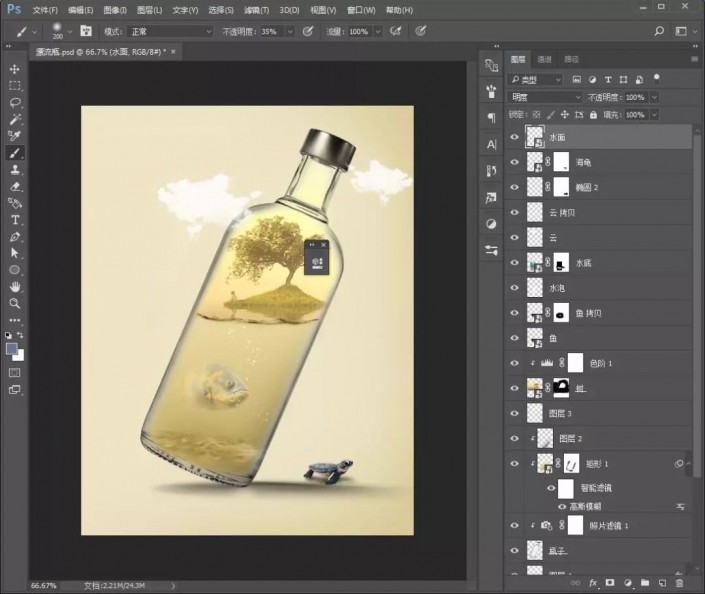Enable airbrush-style build-up effect
705x594 pixels.
click(x=396, y=31)
